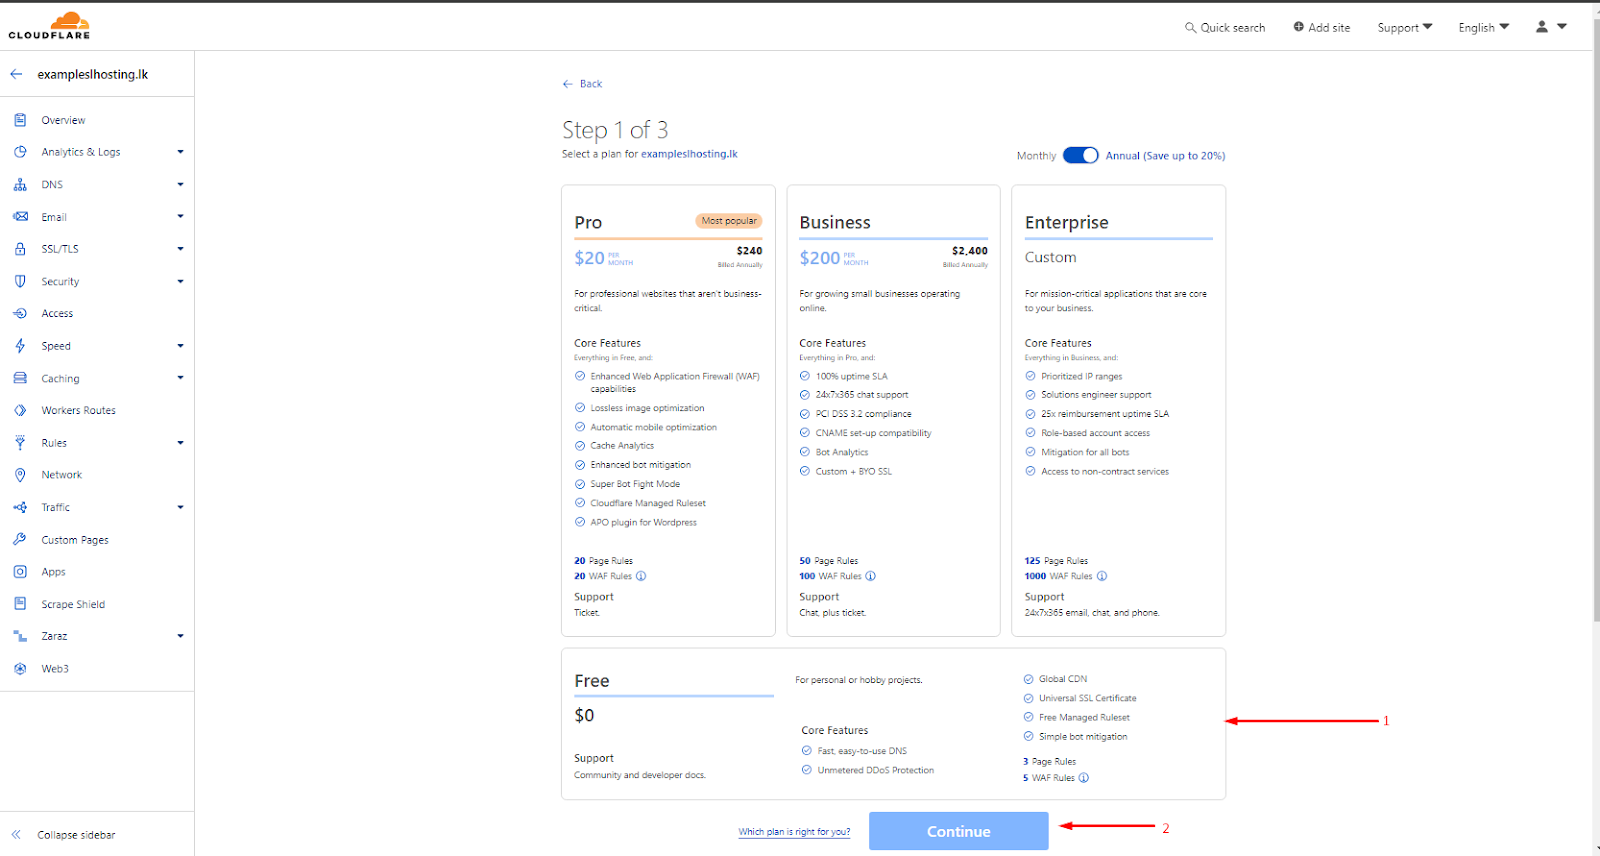Click the Quick search field

tap(1225, 28)
